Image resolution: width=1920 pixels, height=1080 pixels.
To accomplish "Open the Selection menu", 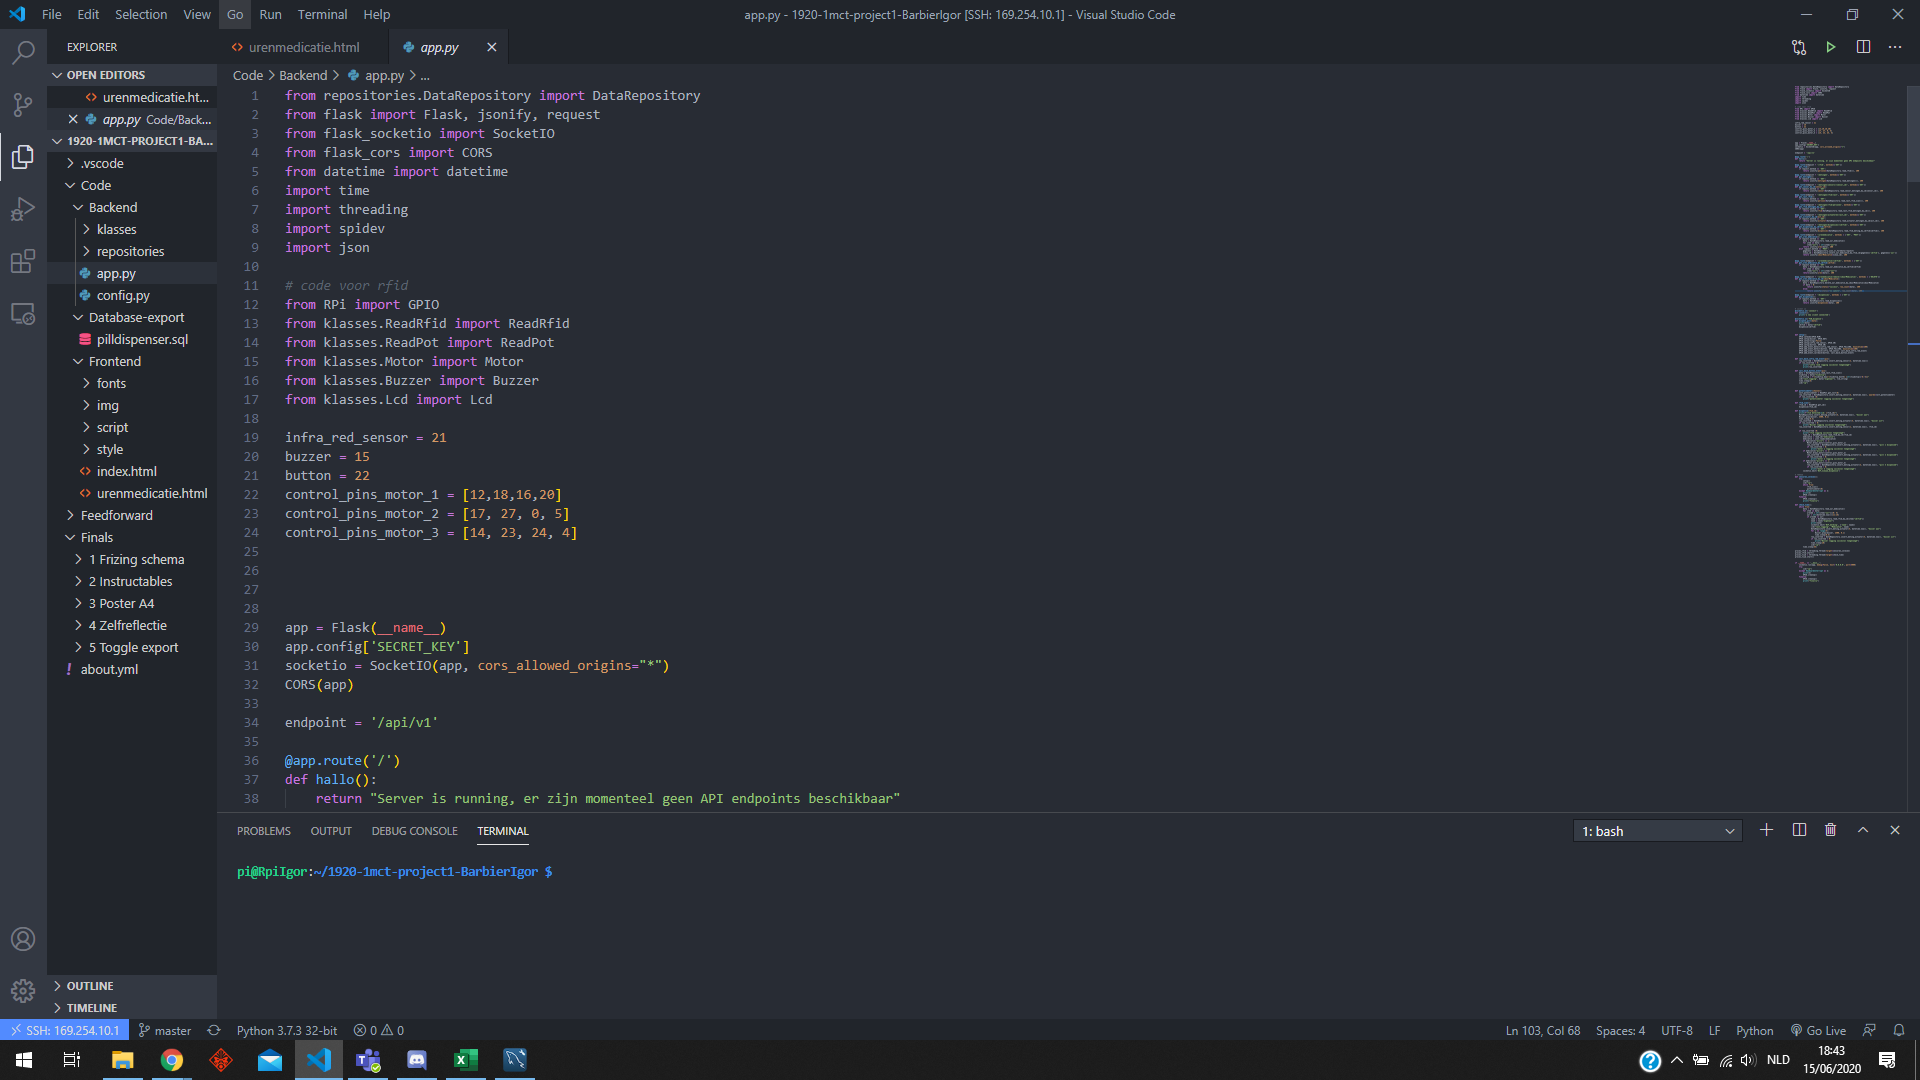I will point(141,14).
